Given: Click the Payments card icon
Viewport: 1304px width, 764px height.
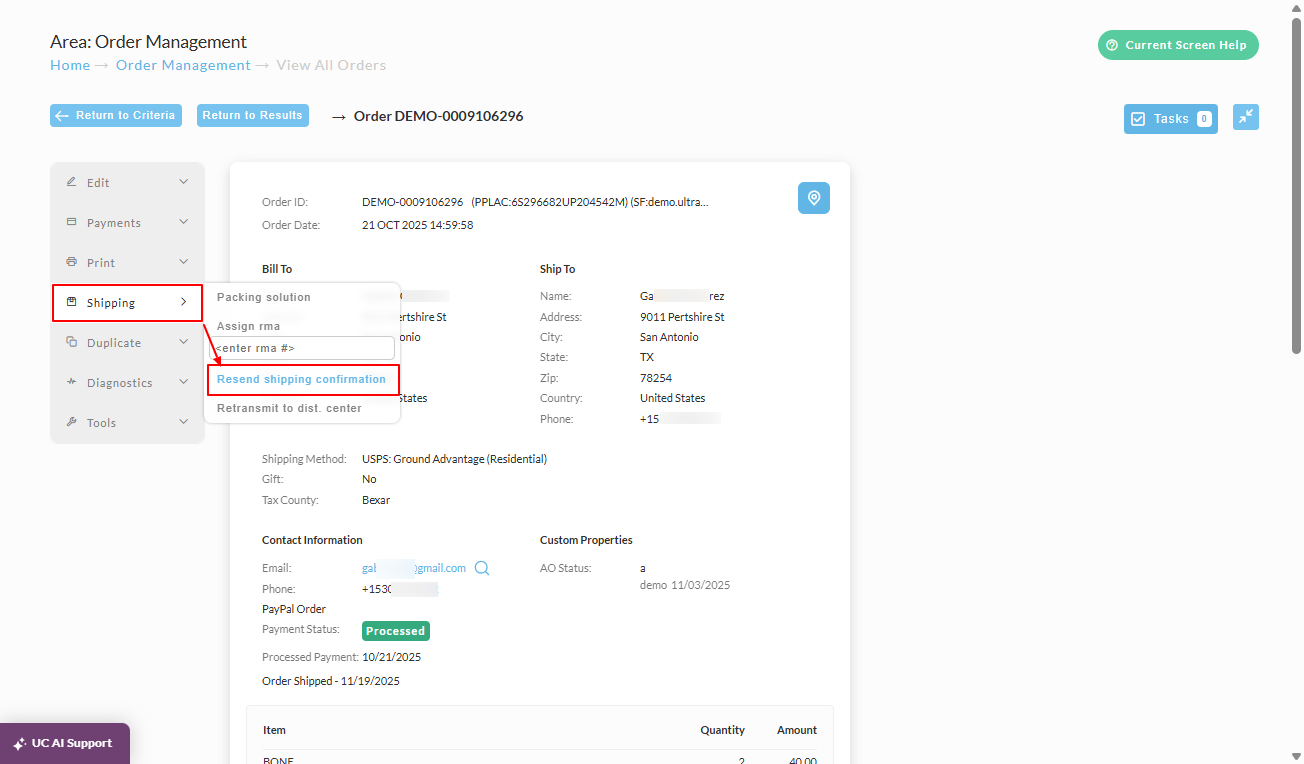Looking at the screenshot, I should coord(71,222).
